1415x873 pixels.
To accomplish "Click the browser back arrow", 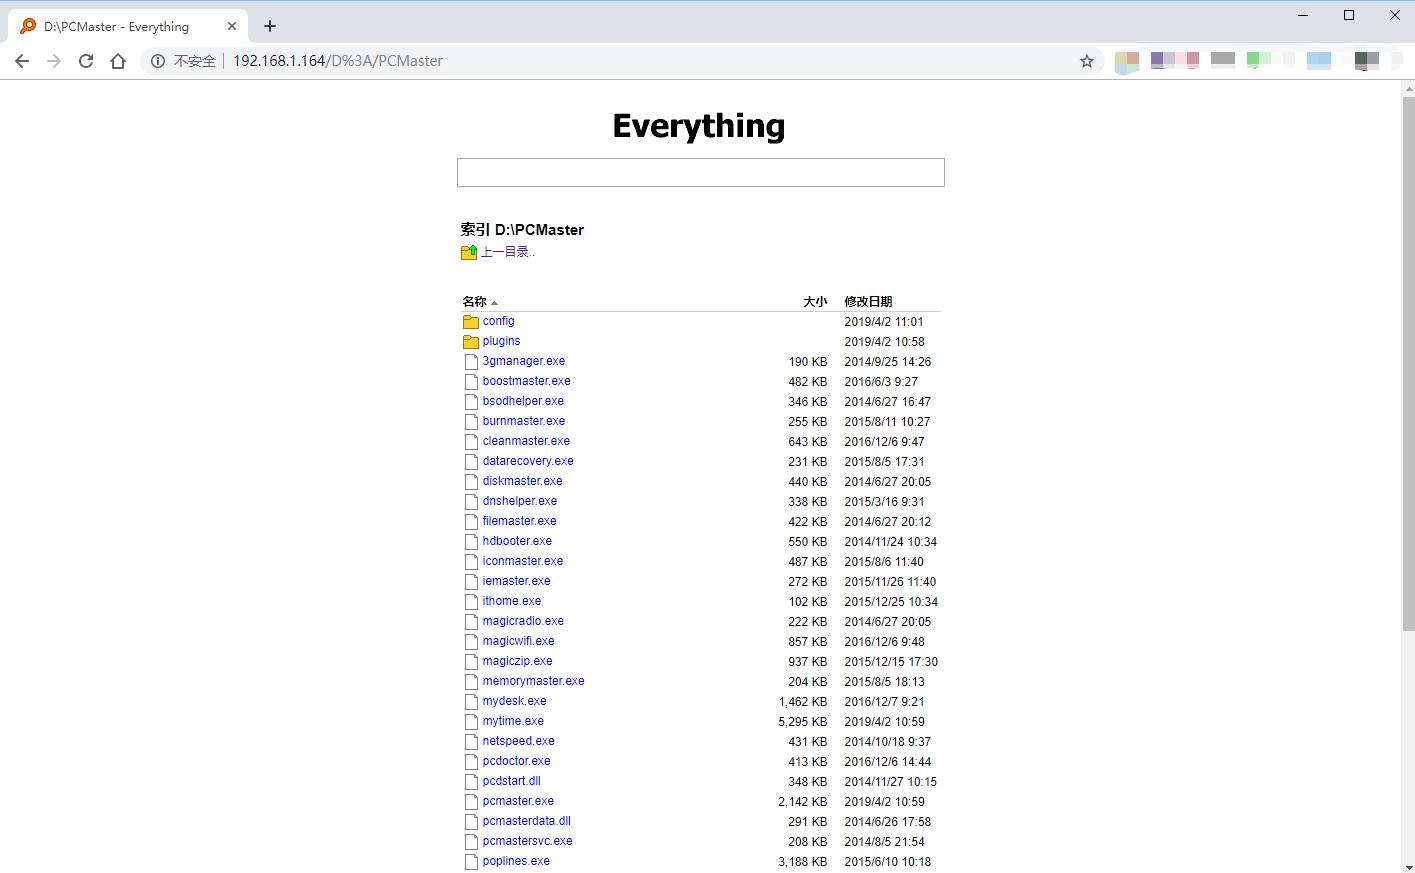I will (x=22, y=61).
